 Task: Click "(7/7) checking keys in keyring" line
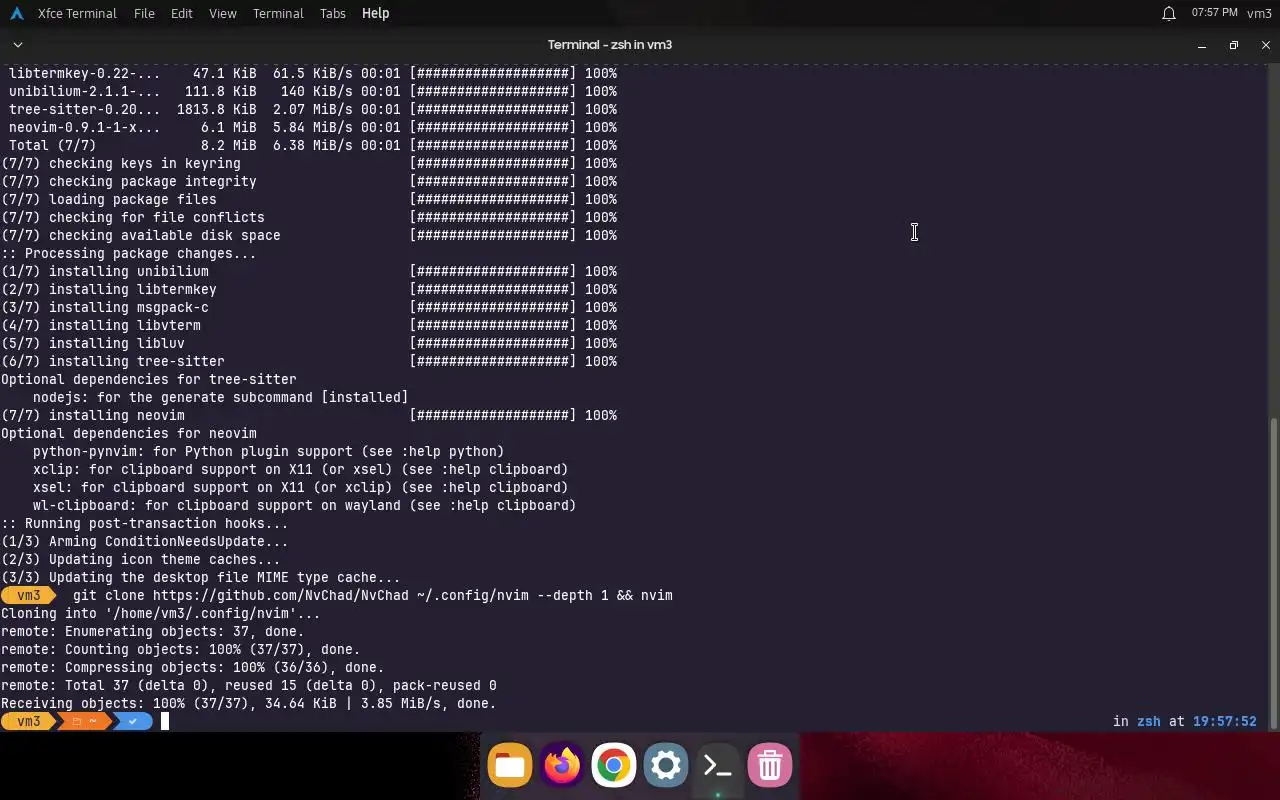pyautogui.click(x=309, y=164)
